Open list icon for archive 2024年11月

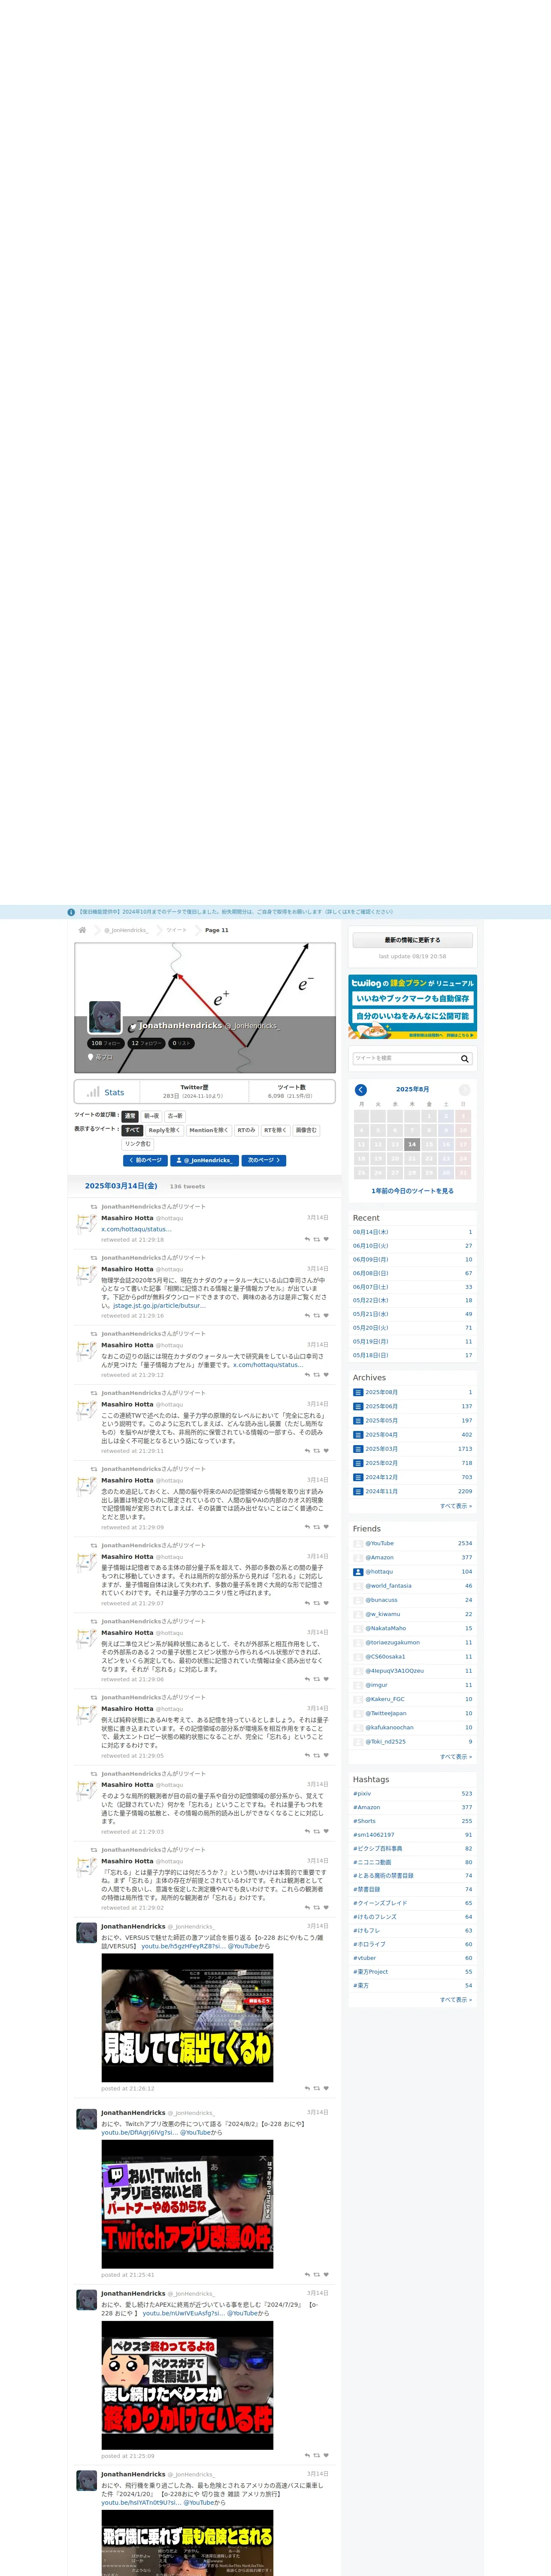[x=358, y=1491]
